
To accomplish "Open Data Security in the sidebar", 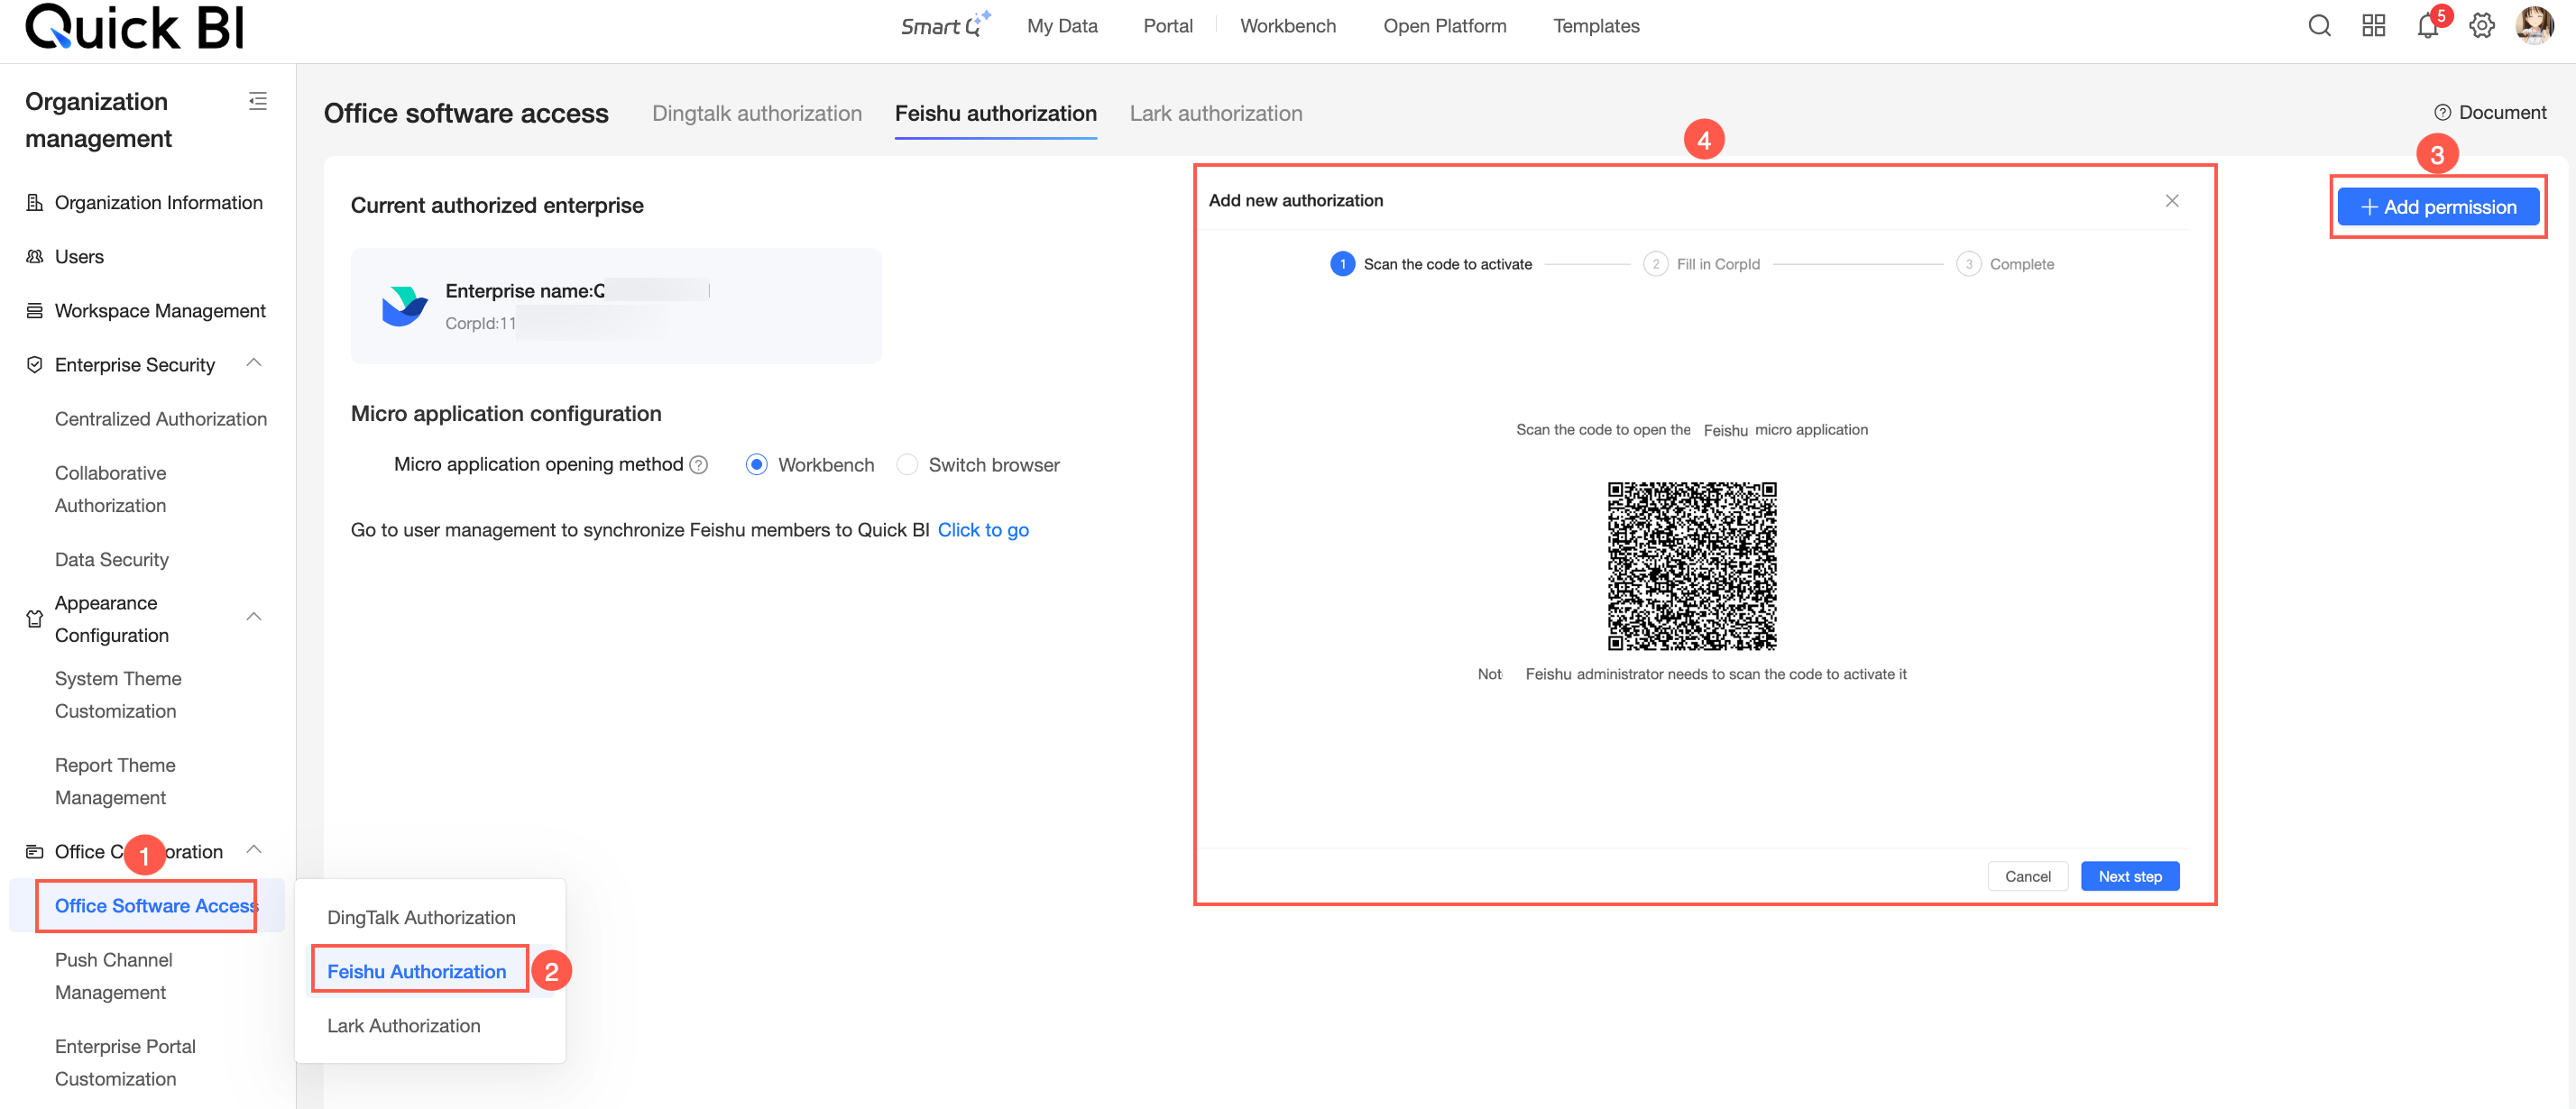I will 112,560.
